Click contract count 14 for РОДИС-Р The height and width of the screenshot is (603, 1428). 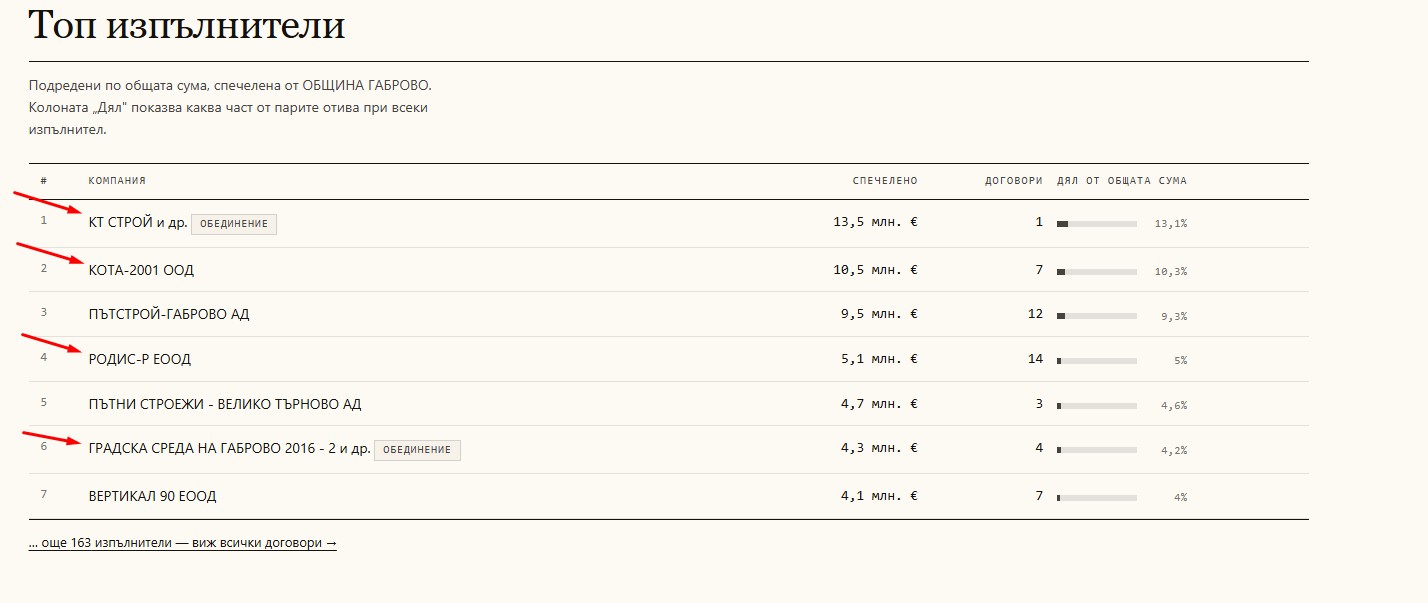1035,358
